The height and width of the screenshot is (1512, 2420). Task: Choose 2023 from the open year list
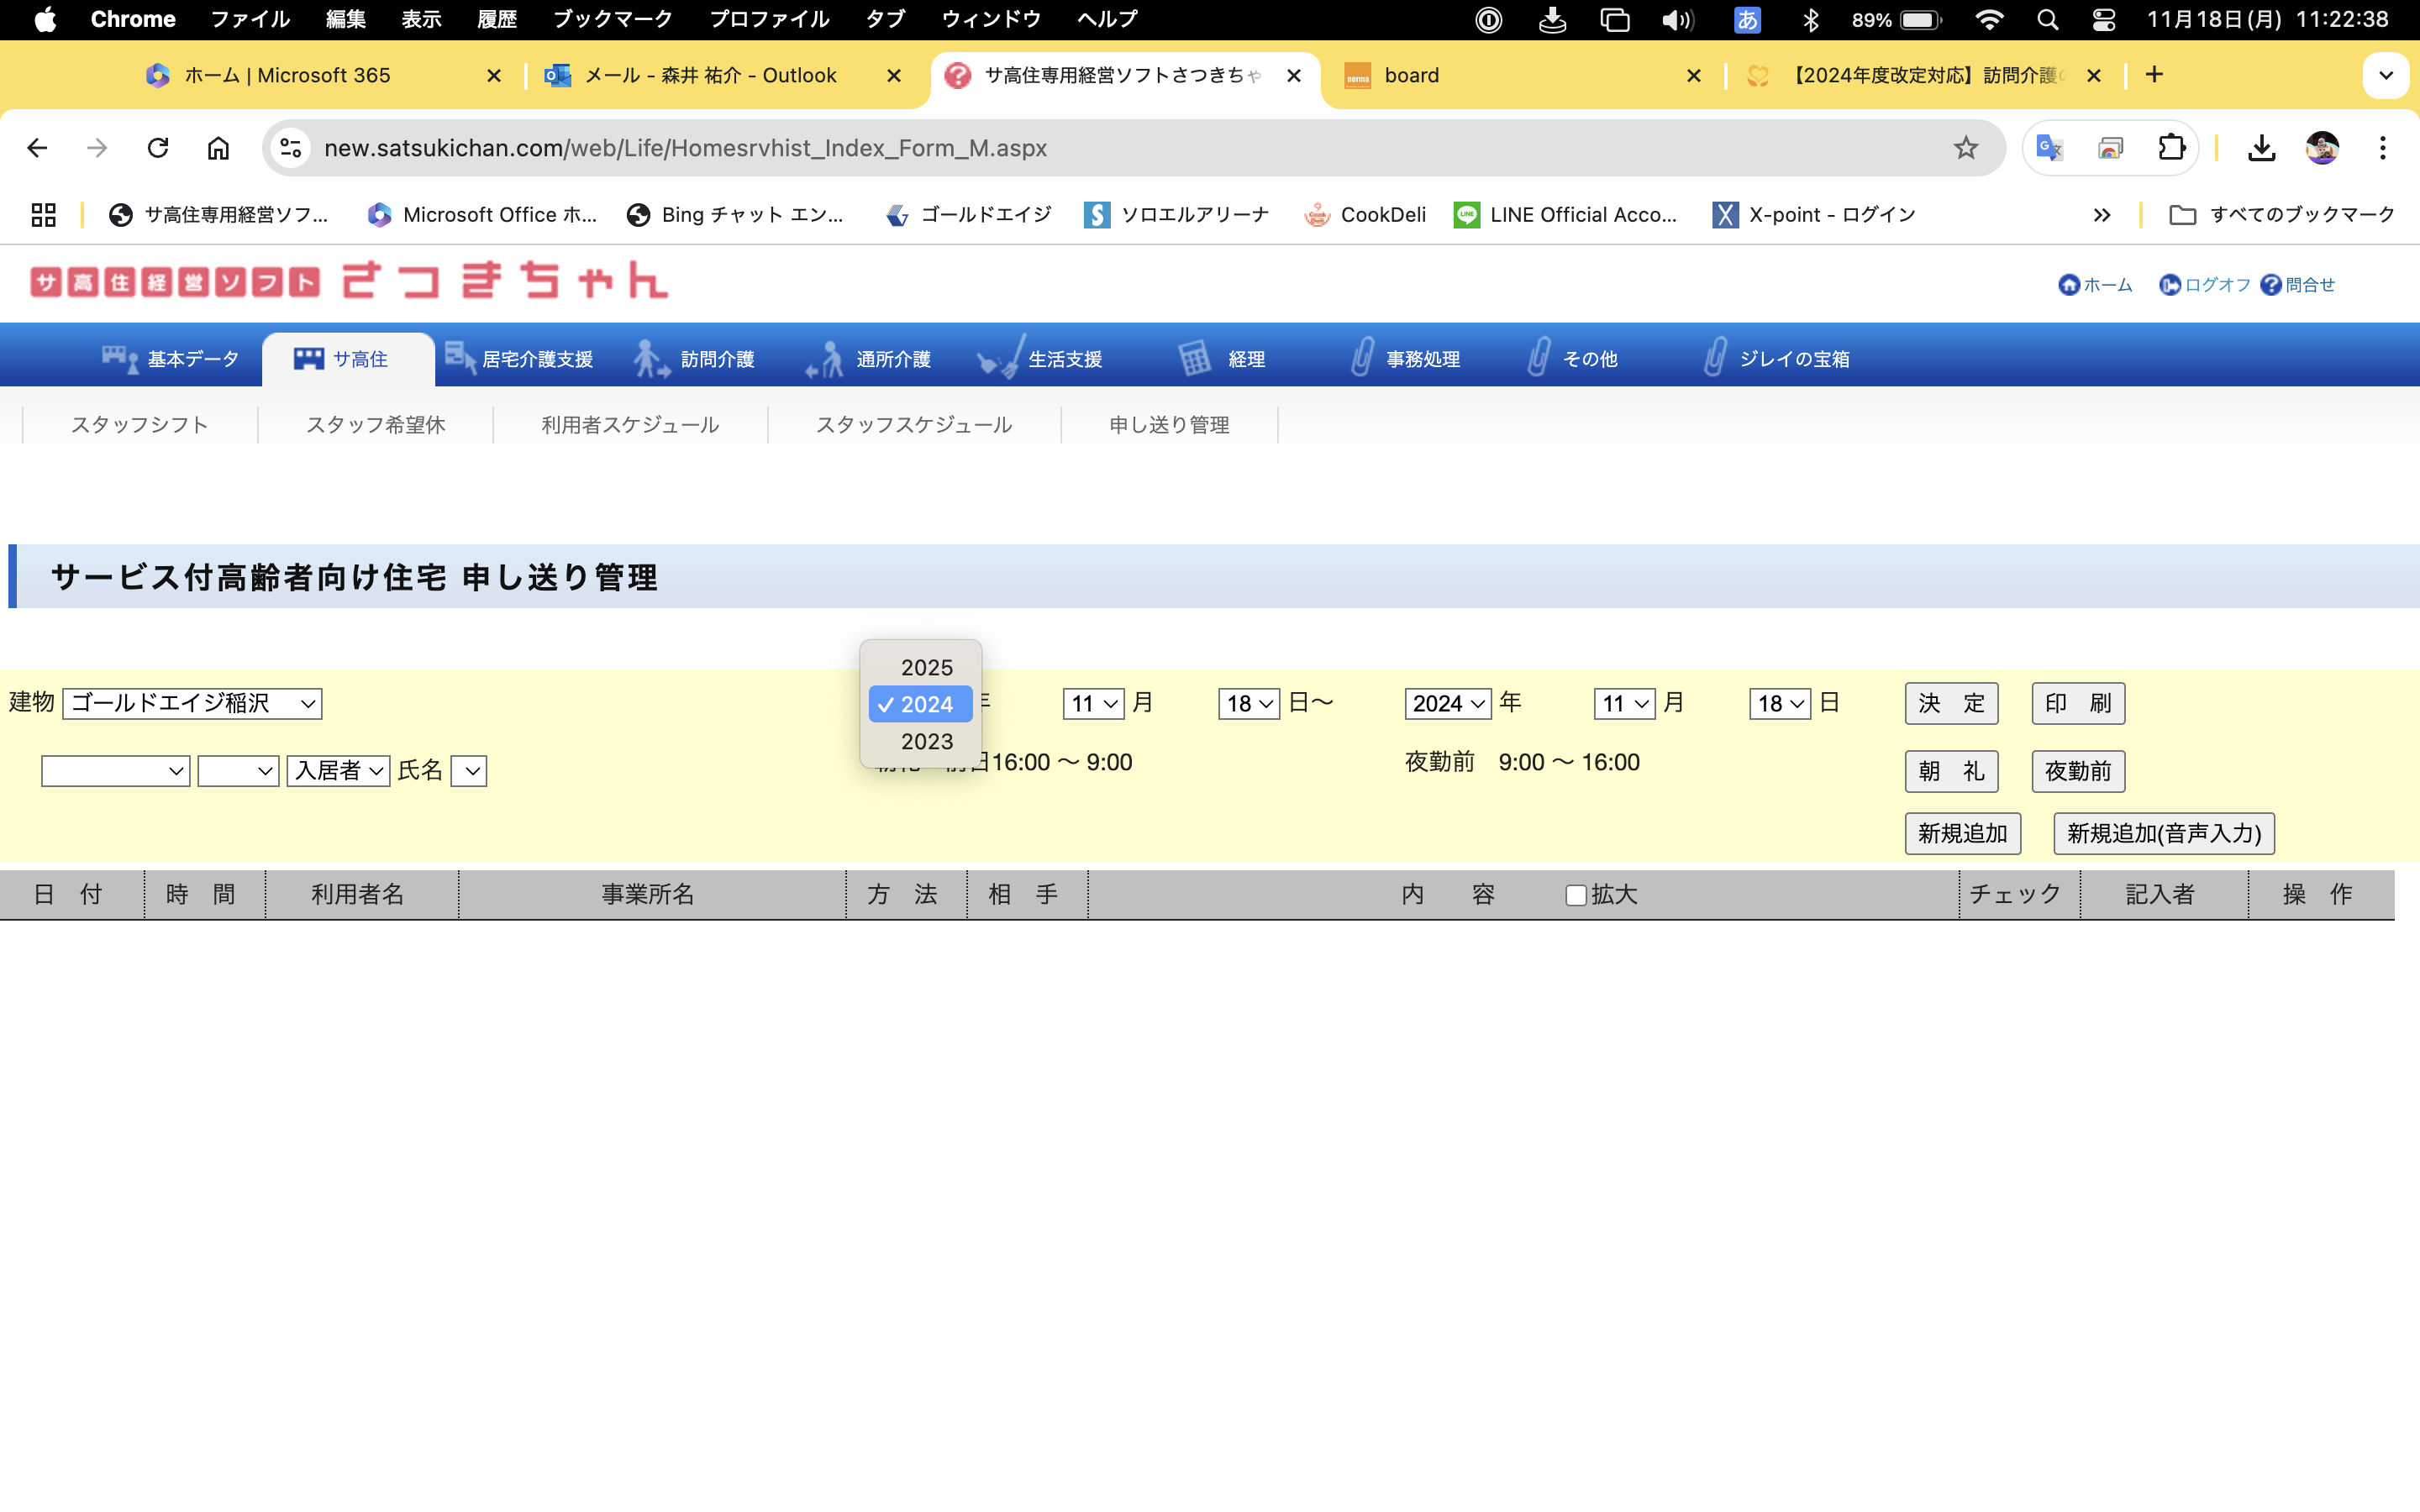pyautogui.click(x=925, y=741)
